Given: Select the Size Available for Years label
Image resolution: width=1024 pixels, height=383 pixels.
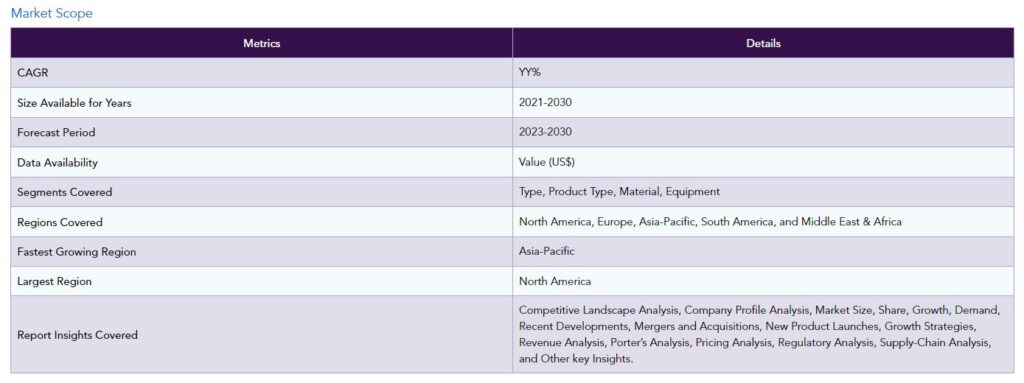Looking at the screenshot, I should pos(74,103).
